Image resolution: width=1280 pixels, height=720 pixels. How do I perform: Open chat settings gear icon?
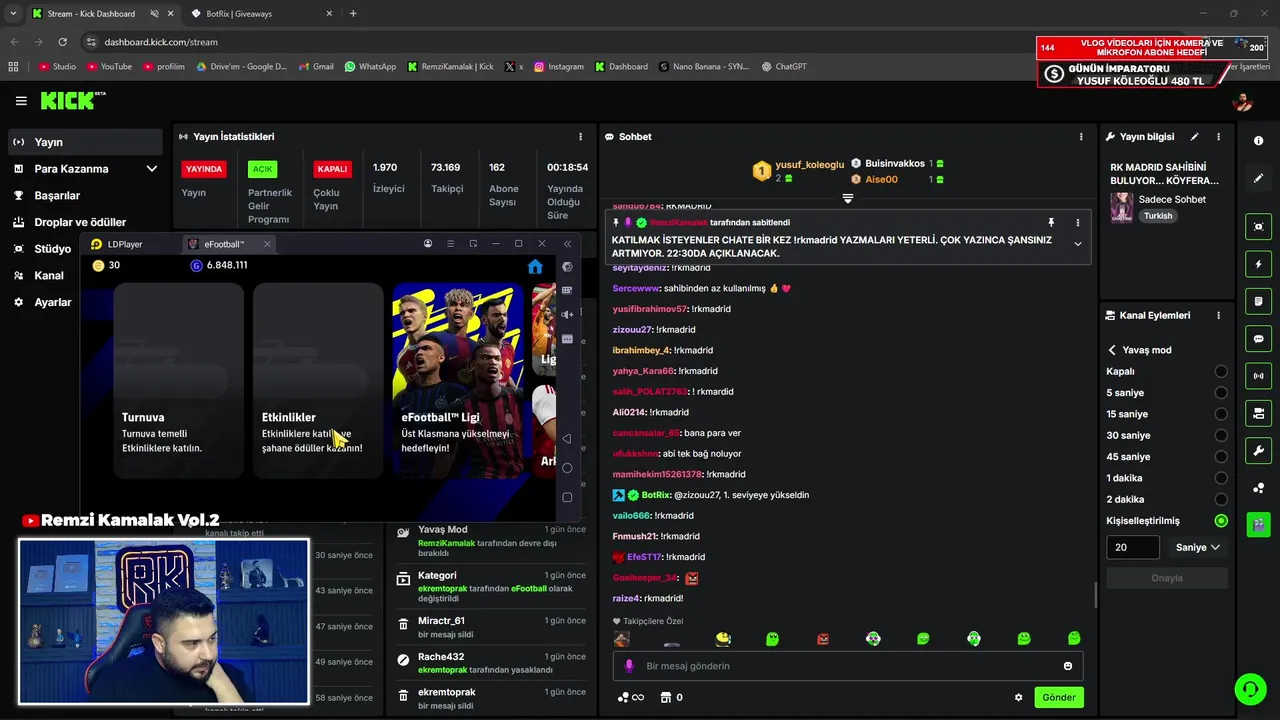[1019, 697]
